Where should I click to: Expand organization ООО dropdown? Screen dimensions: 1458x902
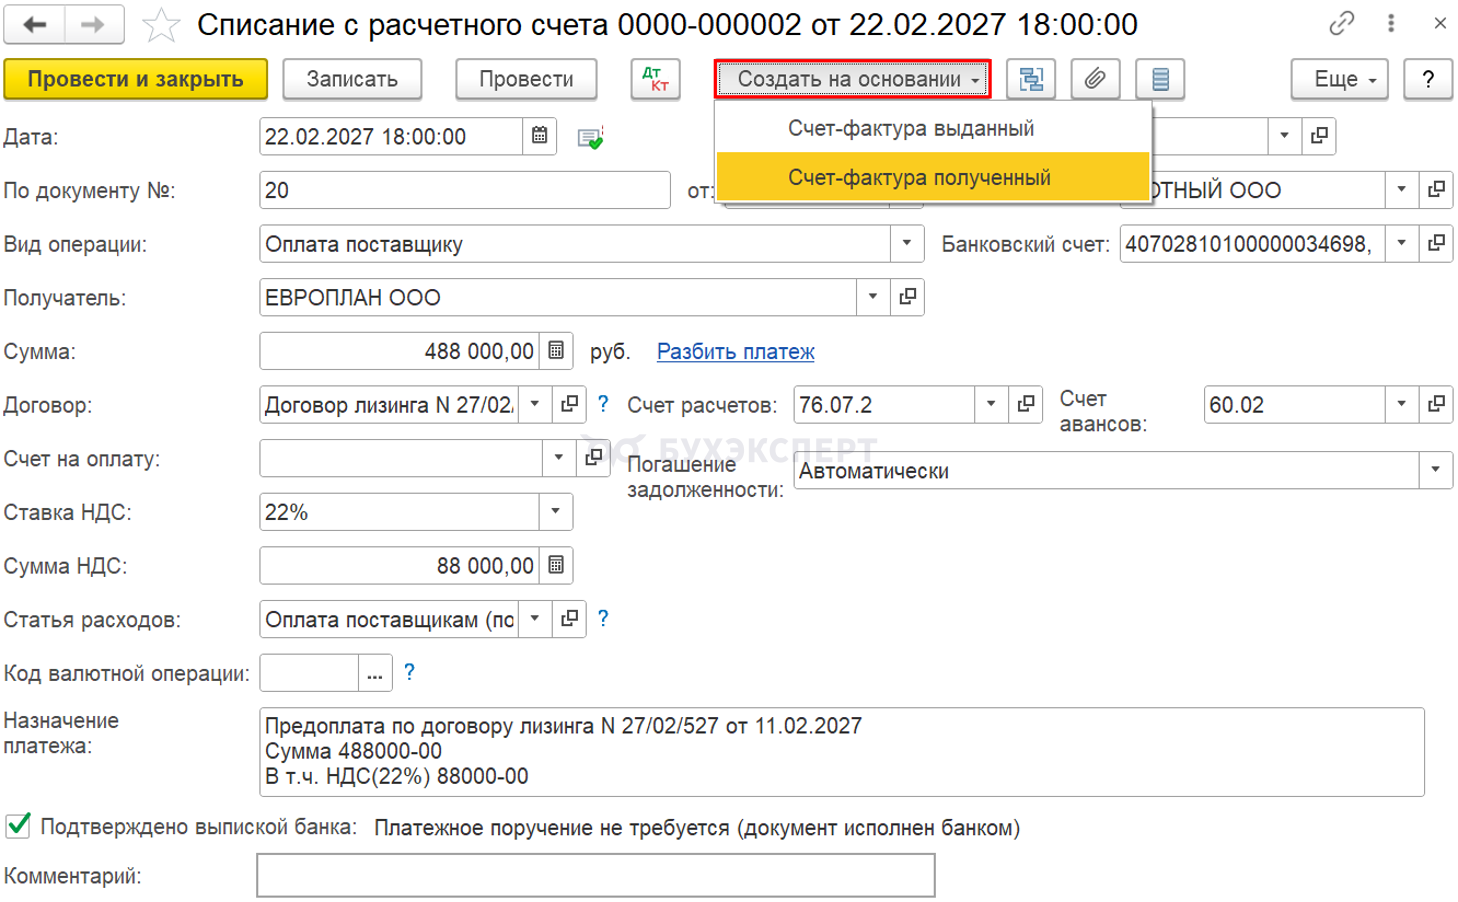[1402, 189]
